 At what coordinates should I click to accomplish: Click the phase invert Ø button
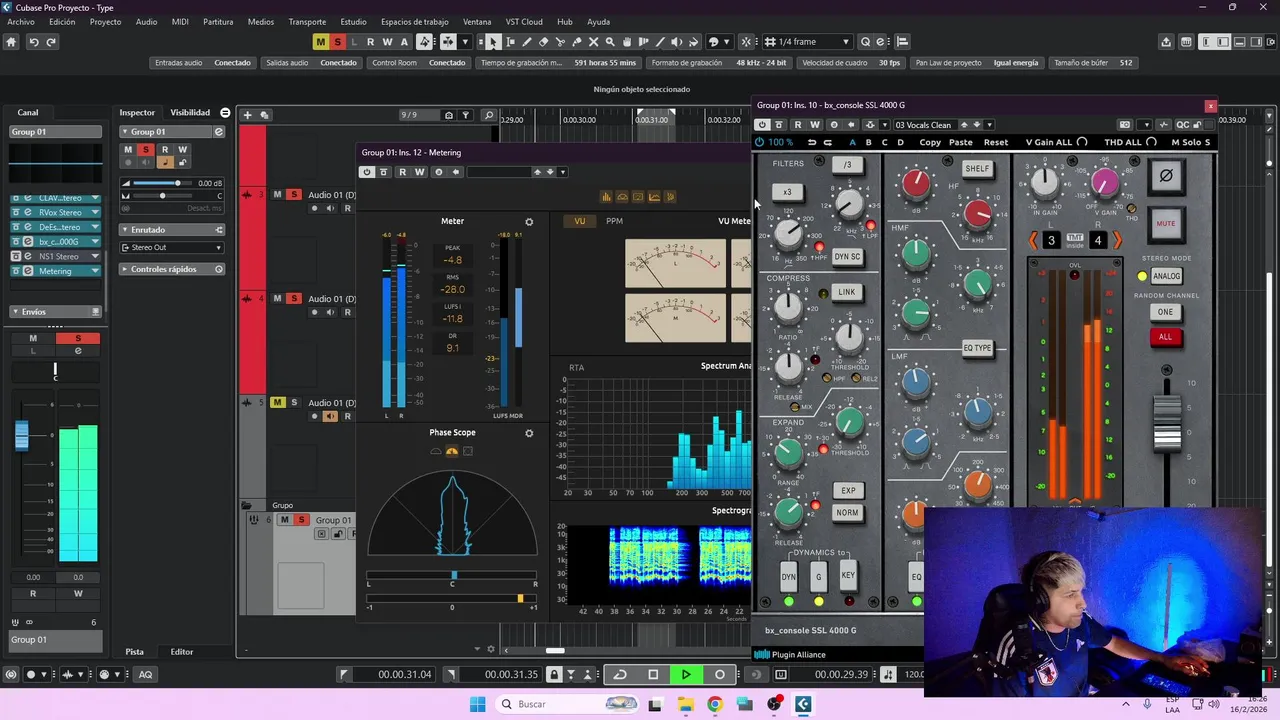(x=1165, y=176)
